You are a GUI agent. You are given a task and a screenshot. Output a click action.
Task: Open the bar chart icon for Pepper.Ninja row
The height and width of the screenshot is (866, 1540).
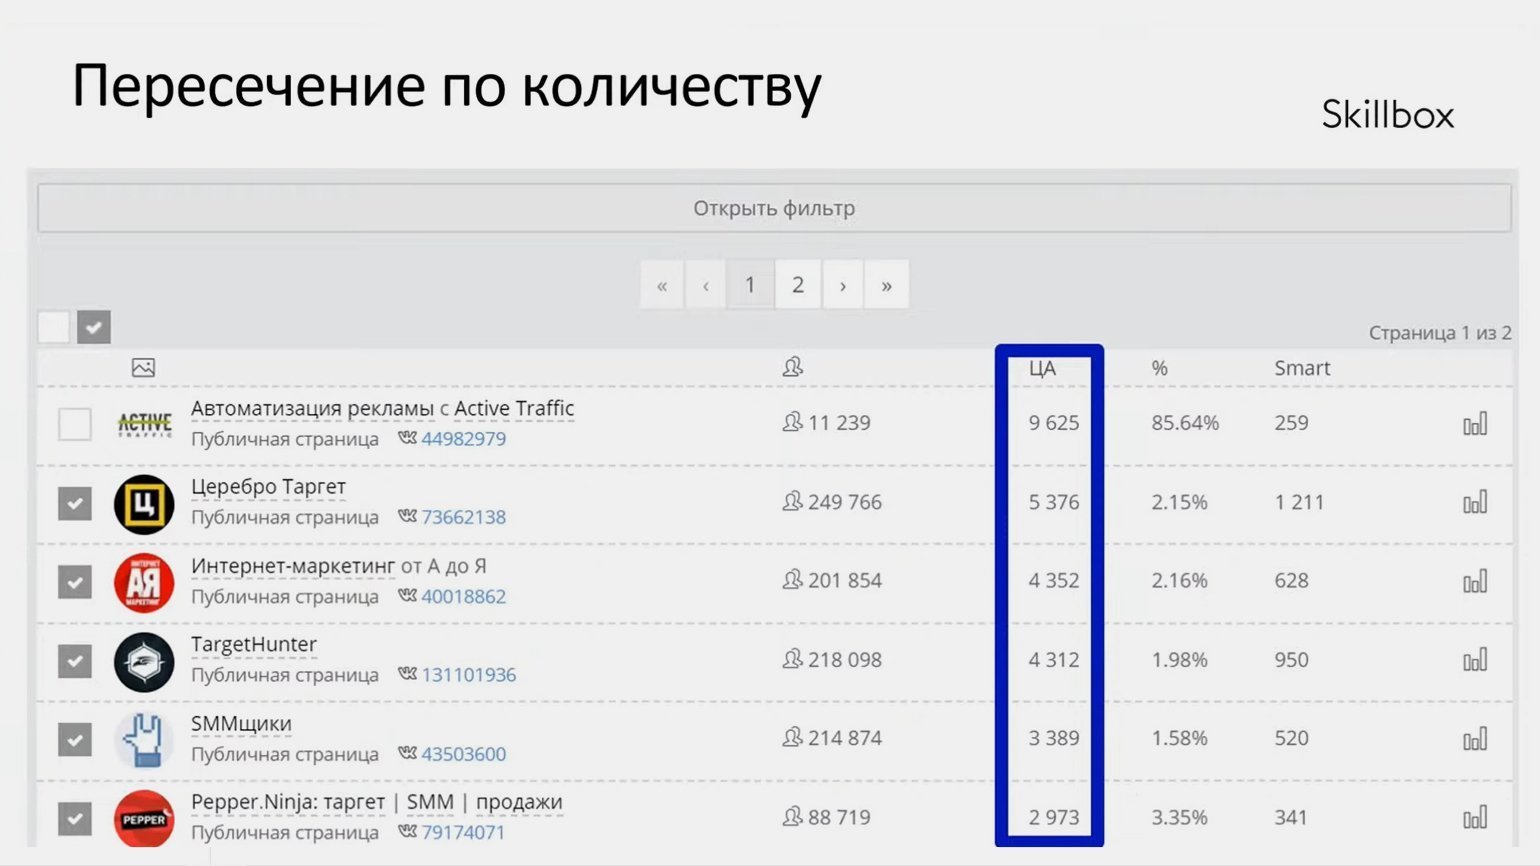(1475, 818)
